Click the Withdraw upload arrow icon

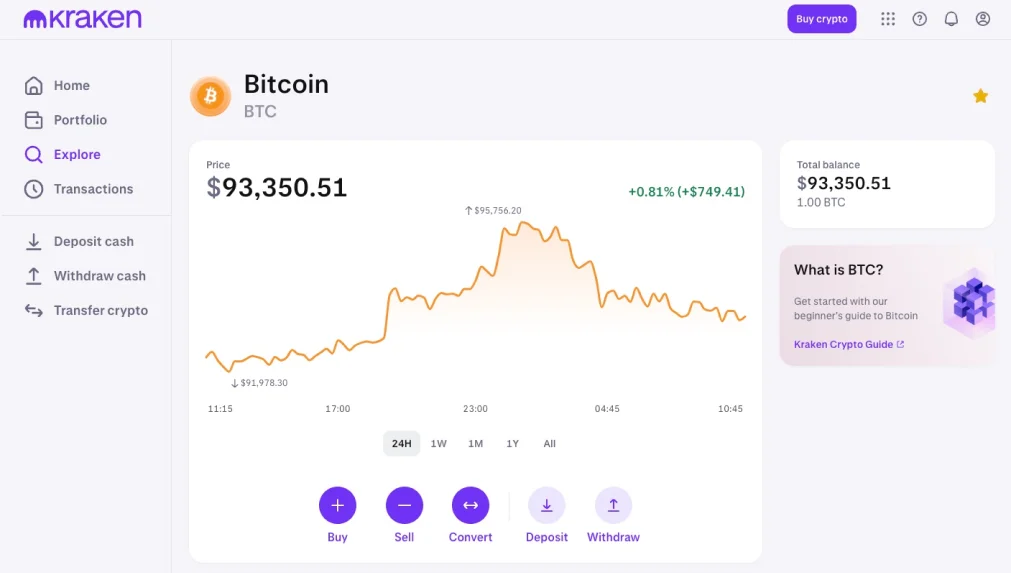point(613,505)
